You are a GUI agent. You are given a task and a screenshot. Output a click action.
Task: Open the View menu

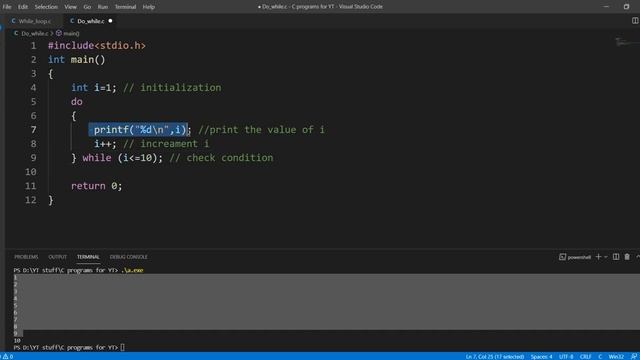70,7
